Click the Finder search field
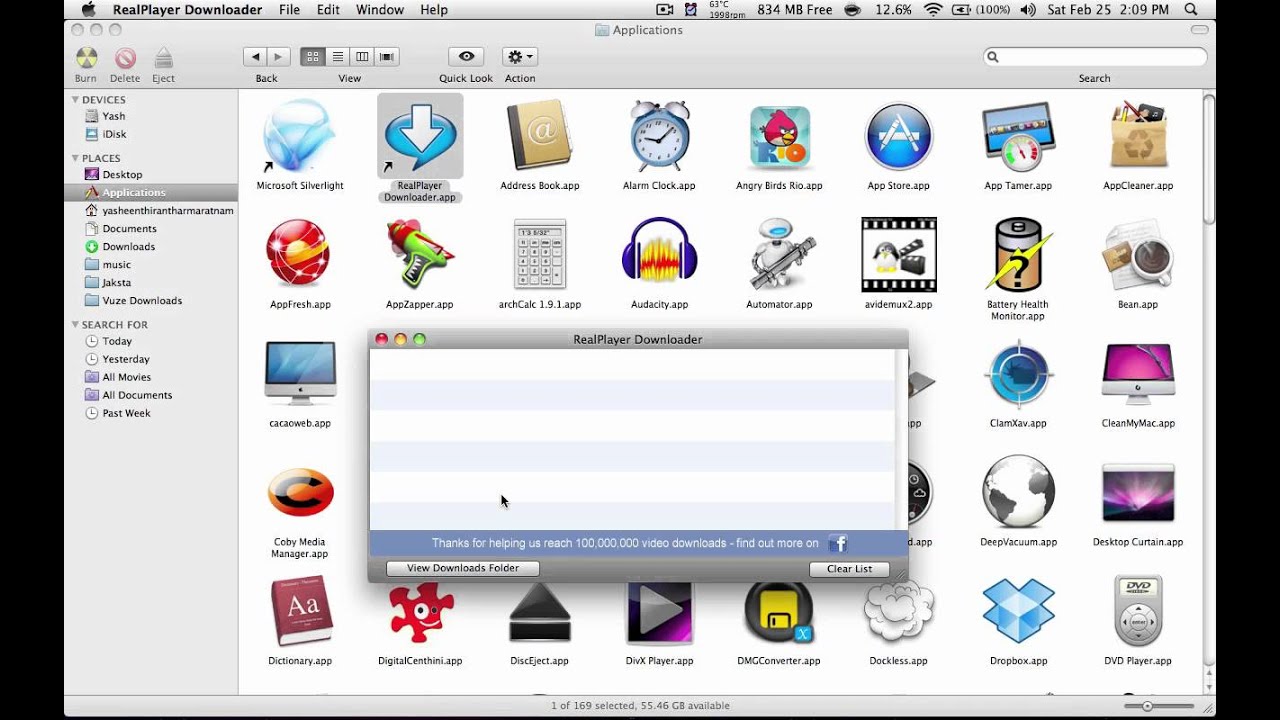This screenshot has width=1280, height=720. [1094, 57]
